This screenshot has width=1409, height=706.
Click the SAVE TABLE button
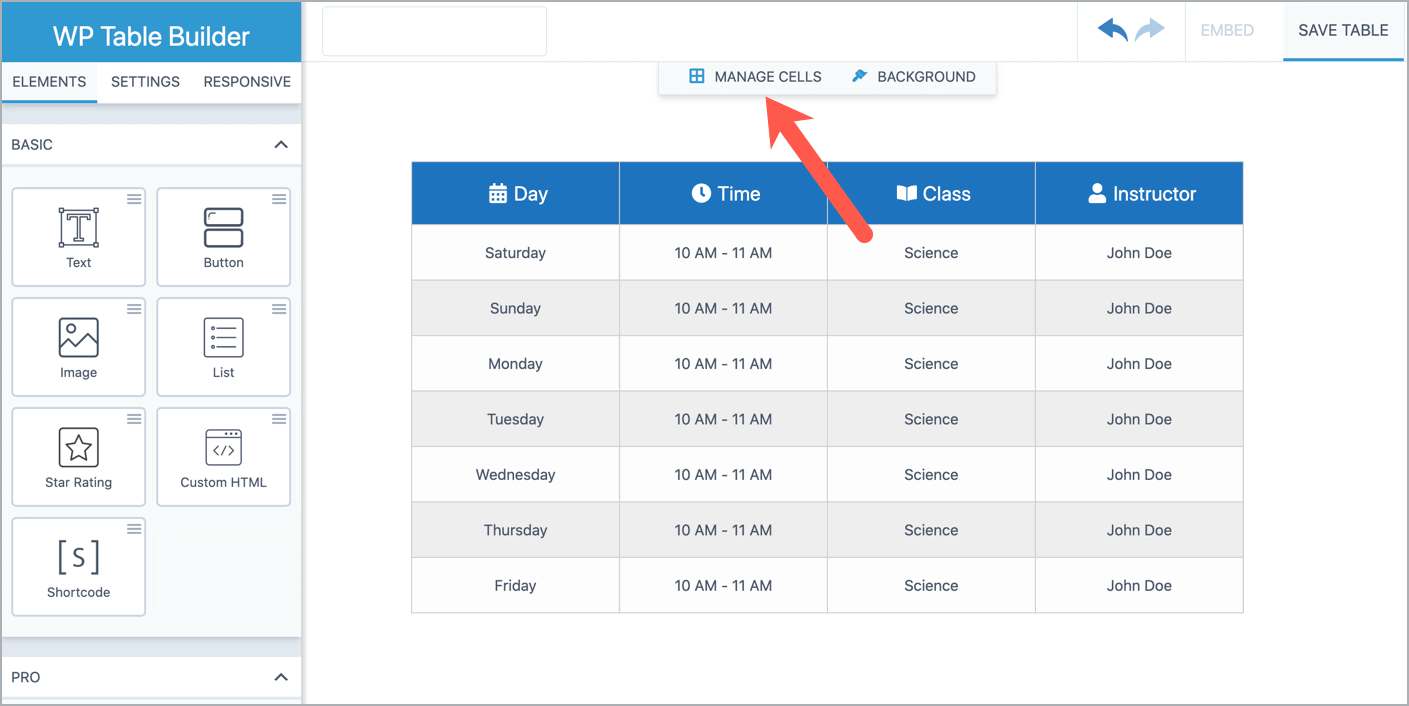[1342, 30]
